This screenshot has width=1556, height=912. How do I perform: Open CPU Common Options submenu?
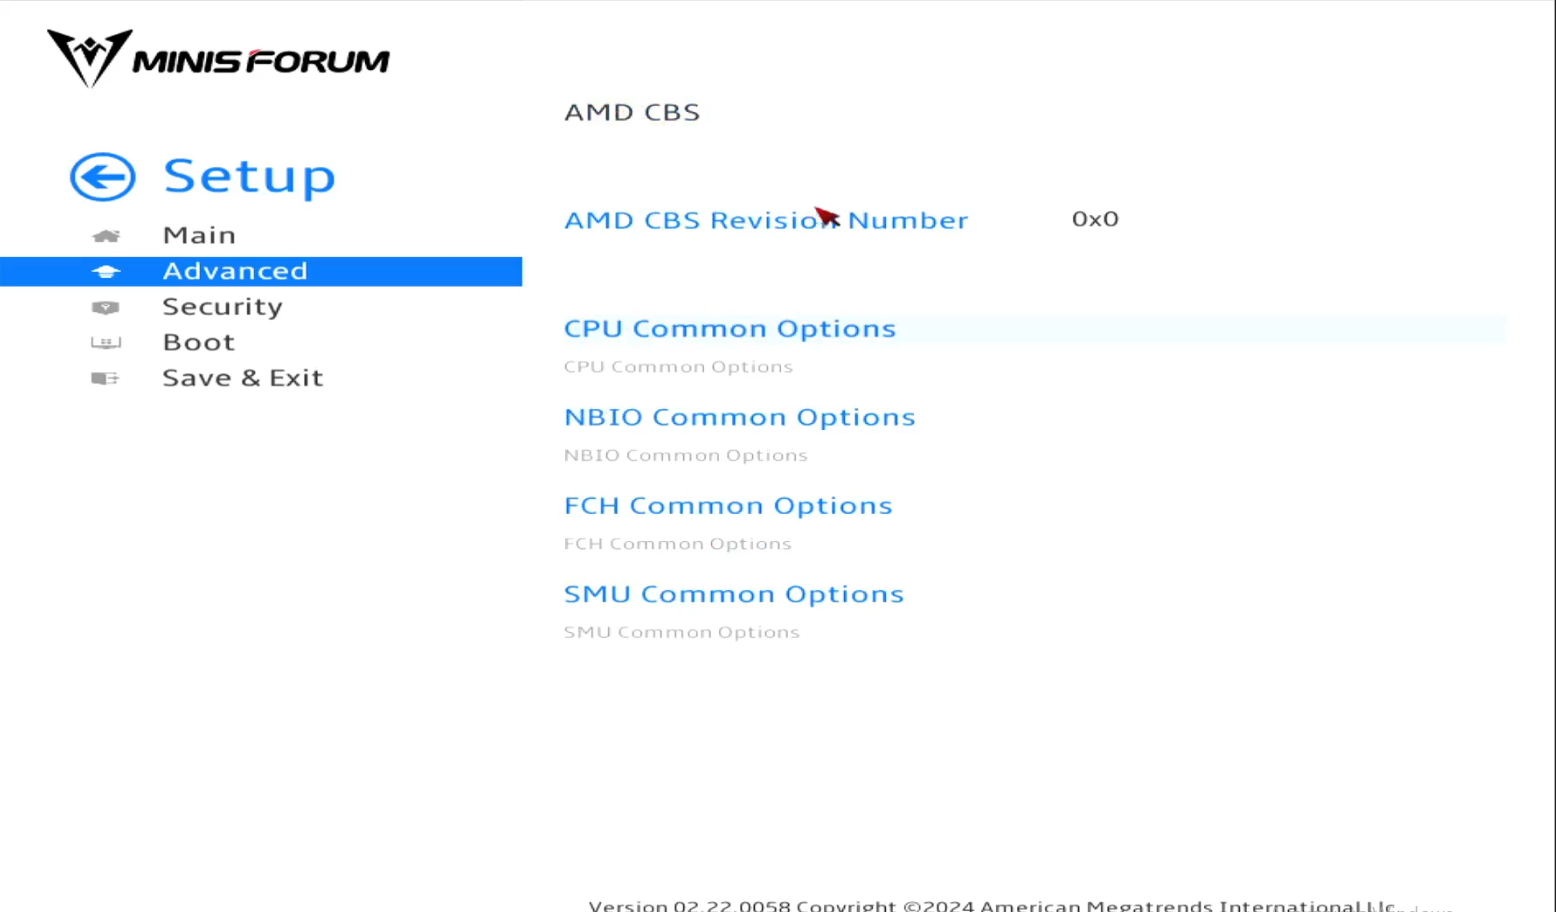pyautogui.click(x=729, y=329)
